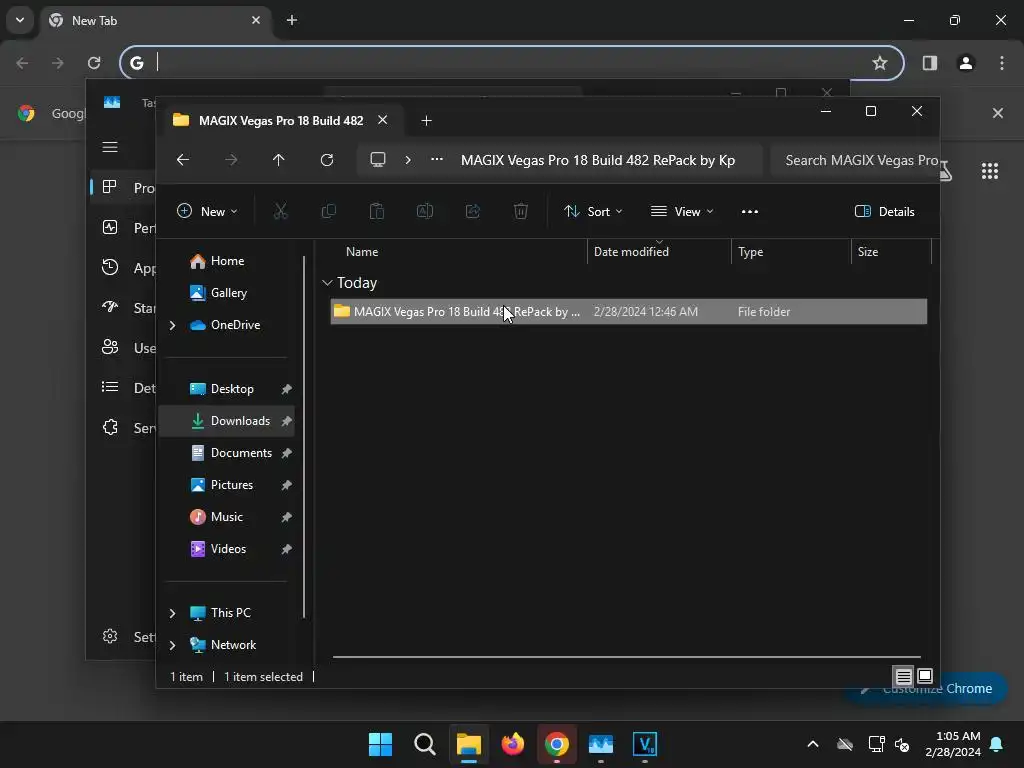Open the See more ellipsis in Explorer toolbar
The width and height of the screenshot is (1024, 768).
pos(750,211)
